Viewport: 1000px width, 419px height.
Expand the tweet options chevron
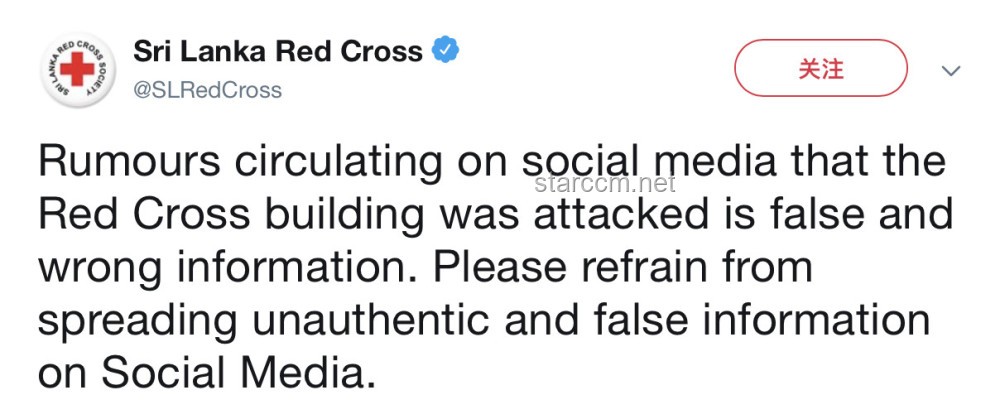[951, 70]
